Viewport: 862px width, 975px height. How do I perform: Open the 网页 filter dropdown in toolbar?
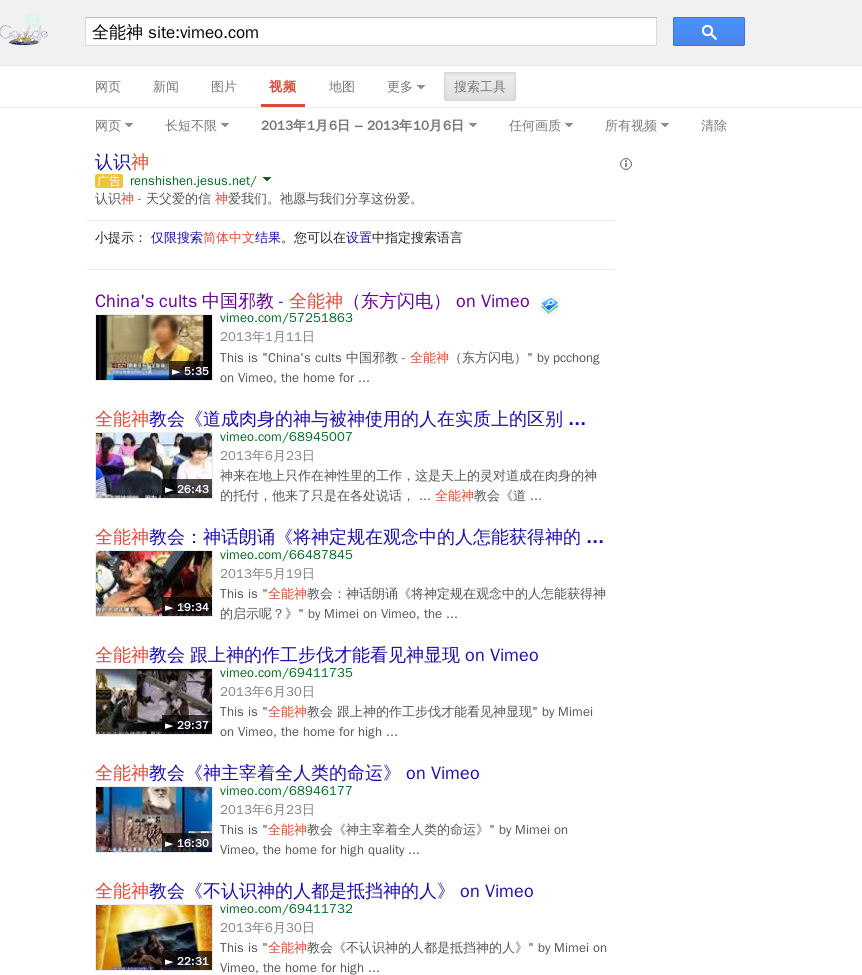[x=113, y=125]
